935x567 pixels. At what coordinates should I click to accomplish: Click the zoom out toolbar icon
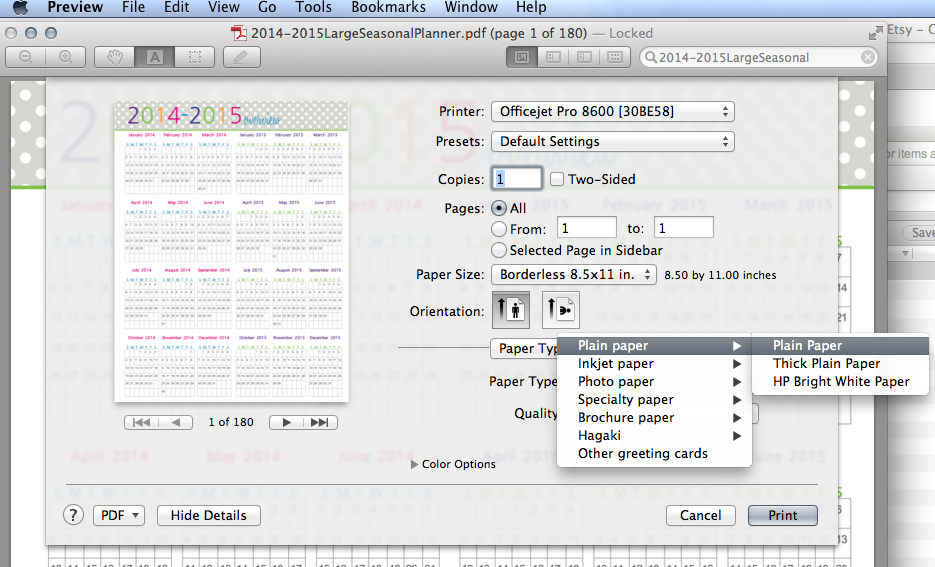pos(25,57)
